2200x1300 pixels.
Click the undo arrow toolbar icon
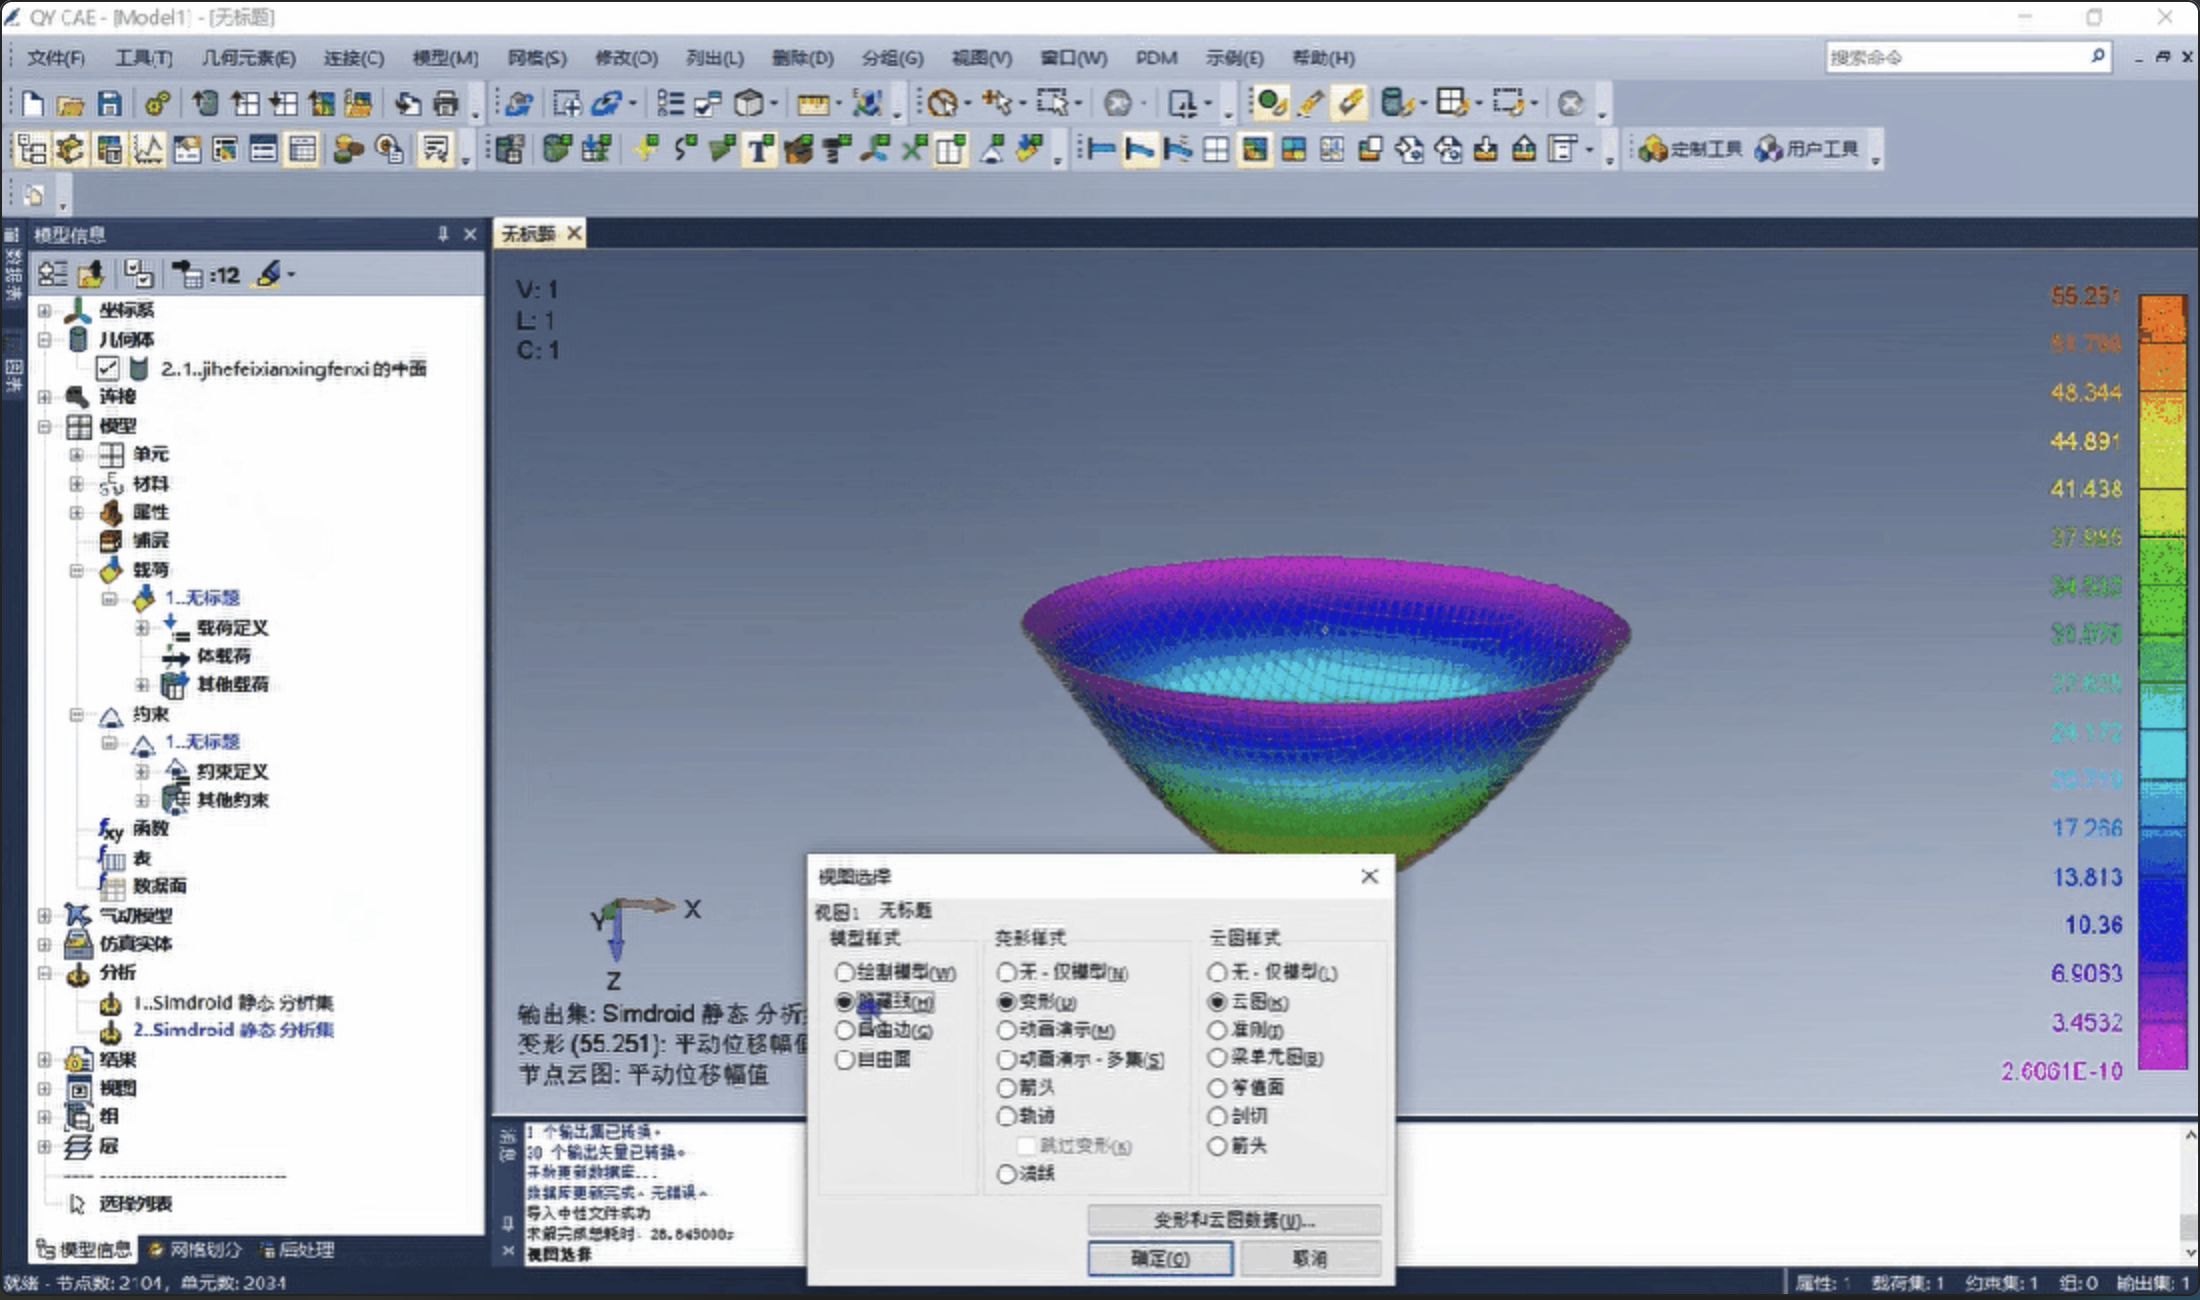coord(407,103)
